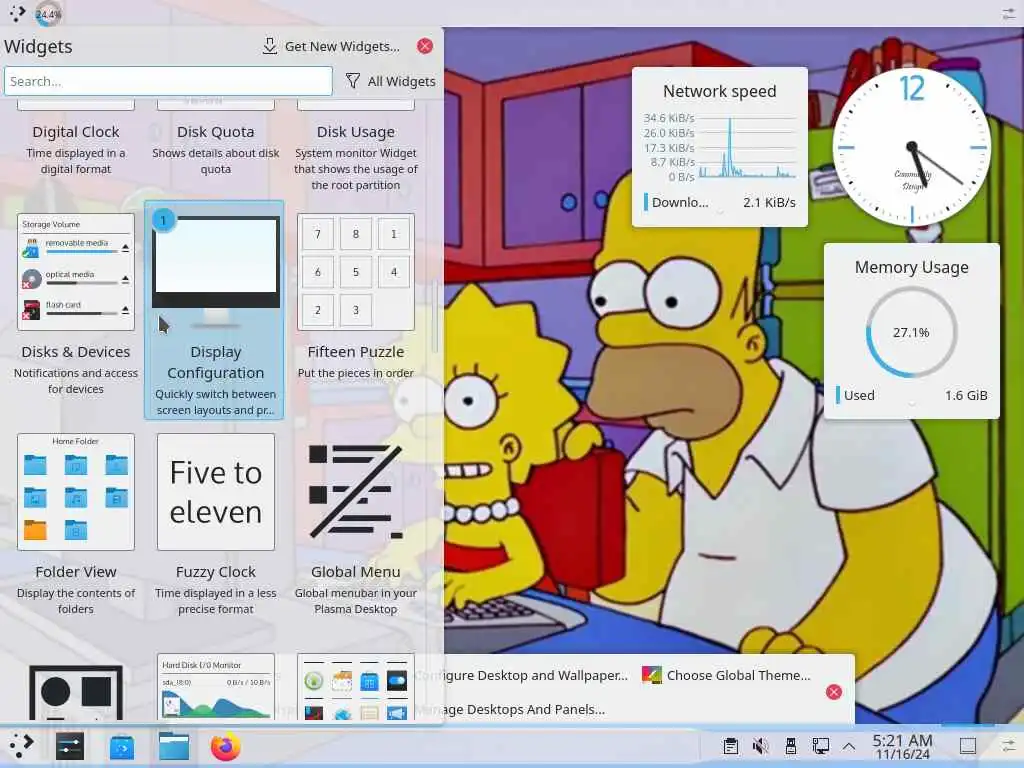The height and width of the screenshot is (768, 1024).
Task: Choose Global Theme from edit toolbar
Action: click(726, 675)
